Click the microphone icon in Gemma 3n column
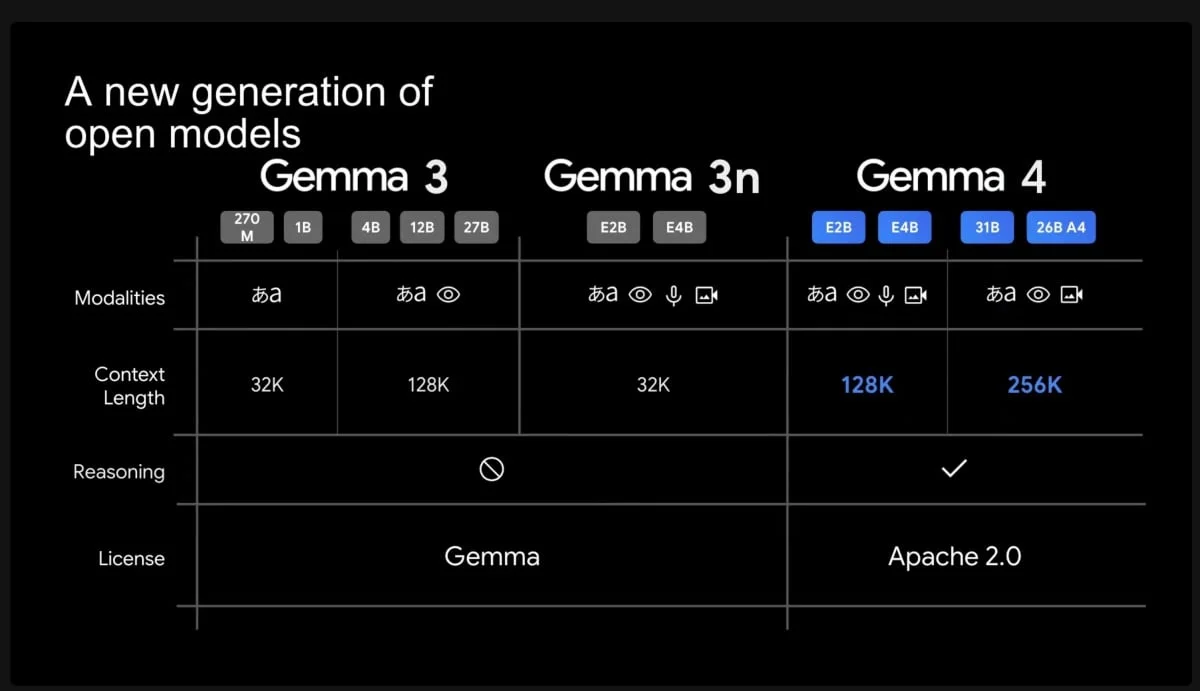The width and height of the screenshot is (1200, 691). tap(674, 296)
